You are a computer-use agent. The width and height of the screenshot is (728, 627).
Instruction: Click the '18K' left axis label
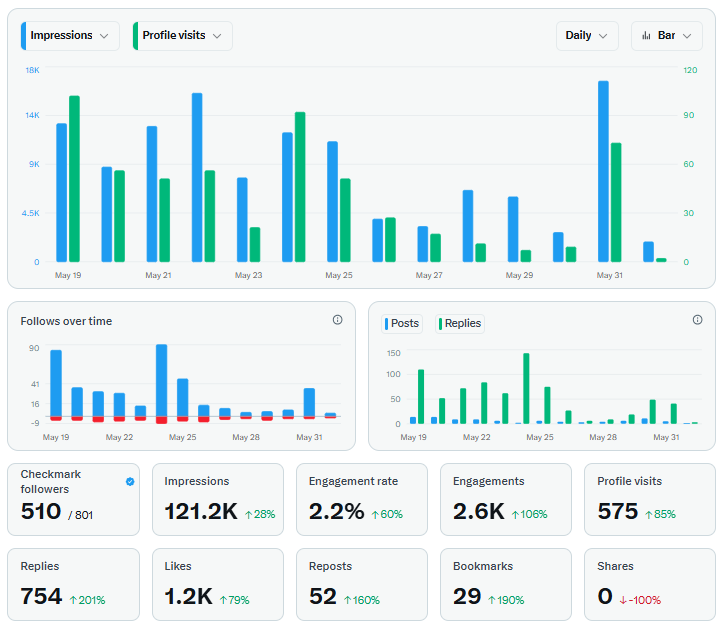click(x=32, y=70)
